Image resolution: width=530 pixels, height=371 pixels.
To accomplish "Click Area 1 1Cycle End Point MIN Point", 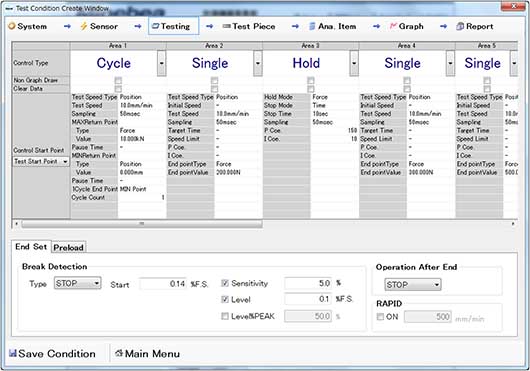I will coord(142,189).
